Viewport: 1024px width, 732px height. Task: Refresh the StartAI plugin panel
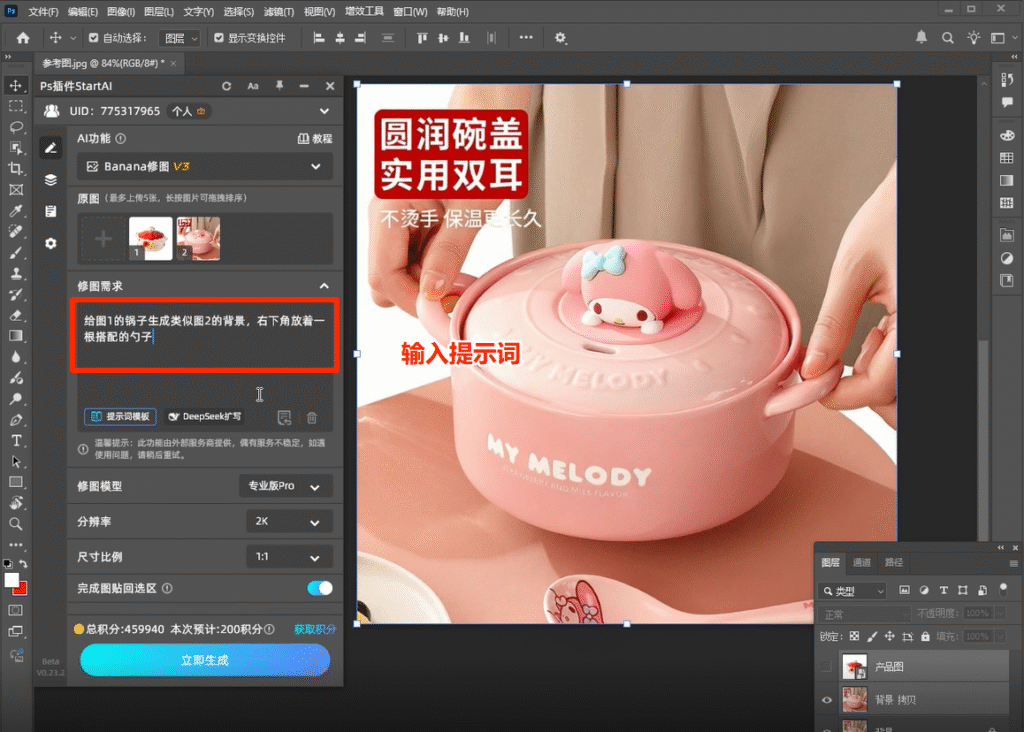coord(227,86)
